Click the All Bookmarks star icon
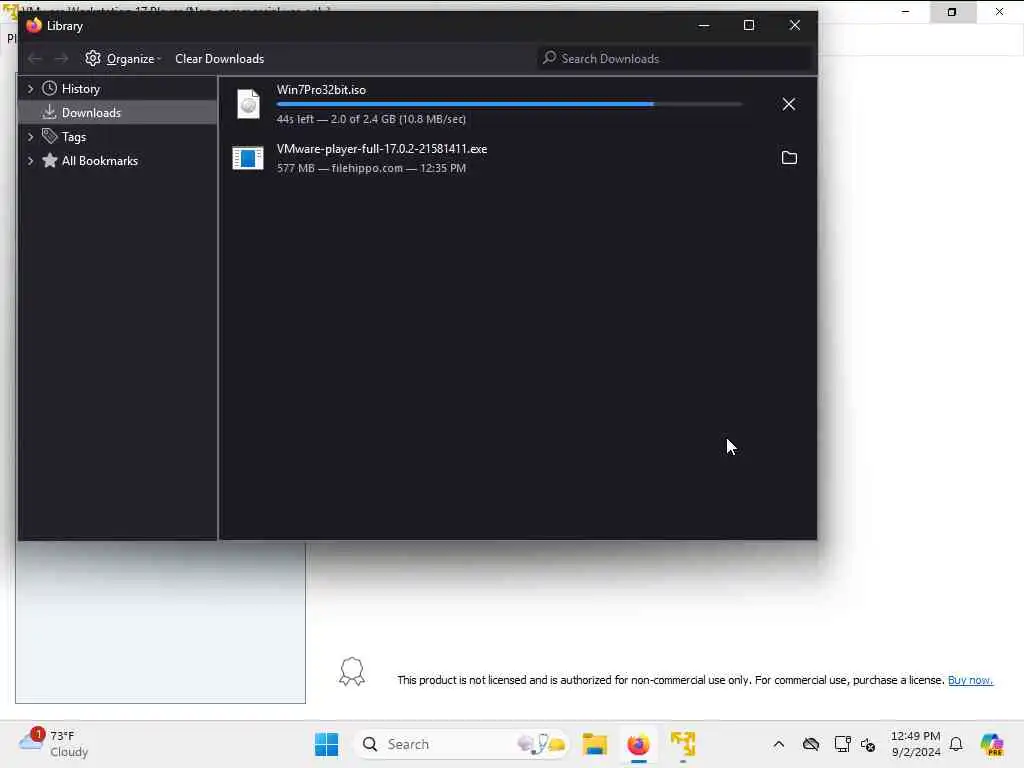The height and width of the screenshot is (768, 1024). click(x=49, y=161)
